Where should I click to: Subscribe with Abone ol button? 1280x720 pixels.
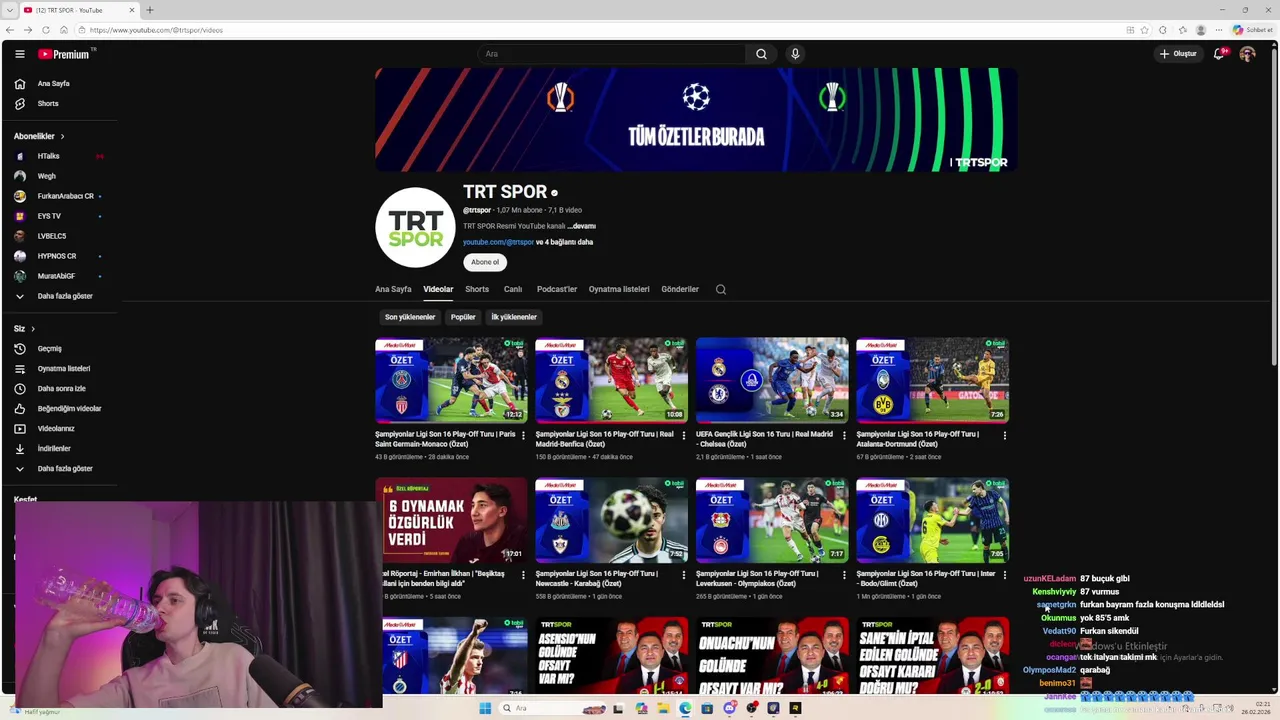pyautogui.click(x=485, y=262)
